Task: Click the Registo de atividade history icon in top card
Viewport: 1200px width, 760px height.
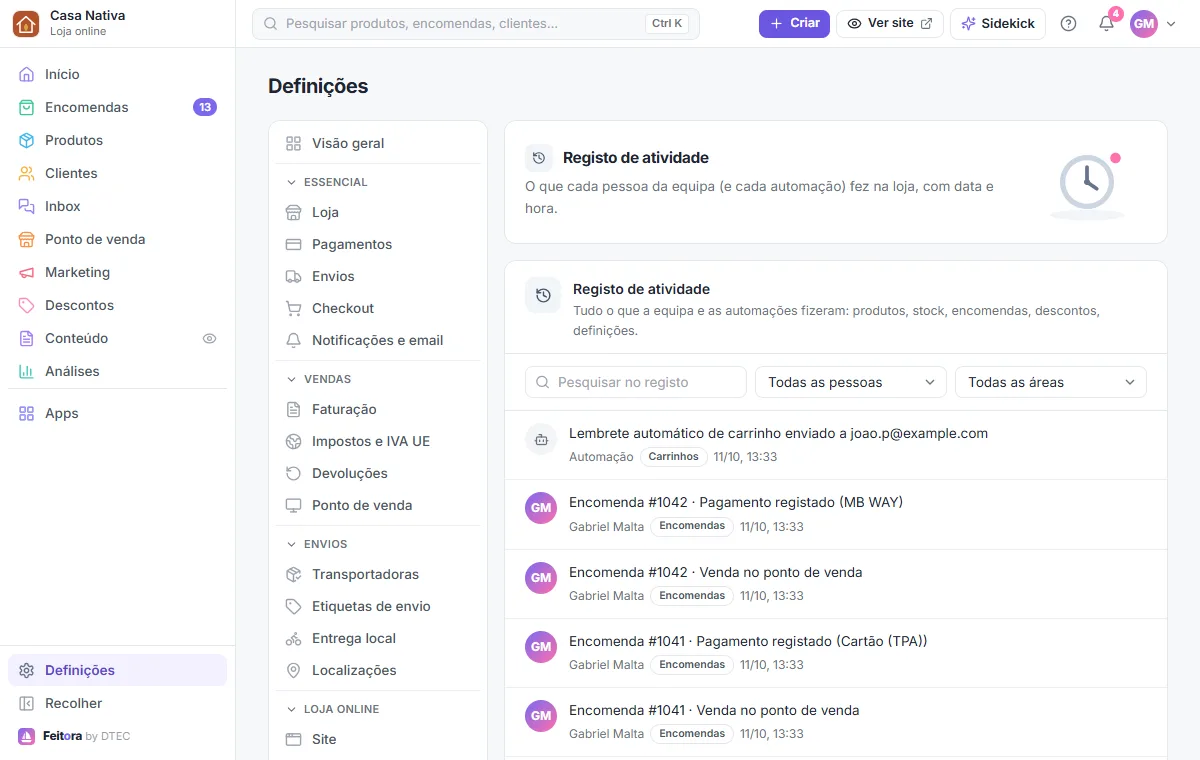Action: (539, 158)
